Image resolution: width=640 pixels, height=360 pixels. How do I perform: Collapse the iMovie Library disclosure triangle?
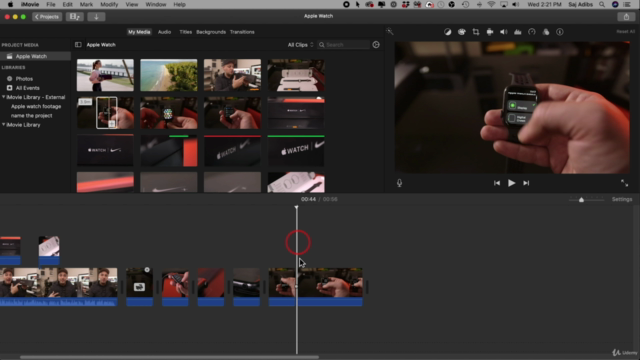point(4,125)
